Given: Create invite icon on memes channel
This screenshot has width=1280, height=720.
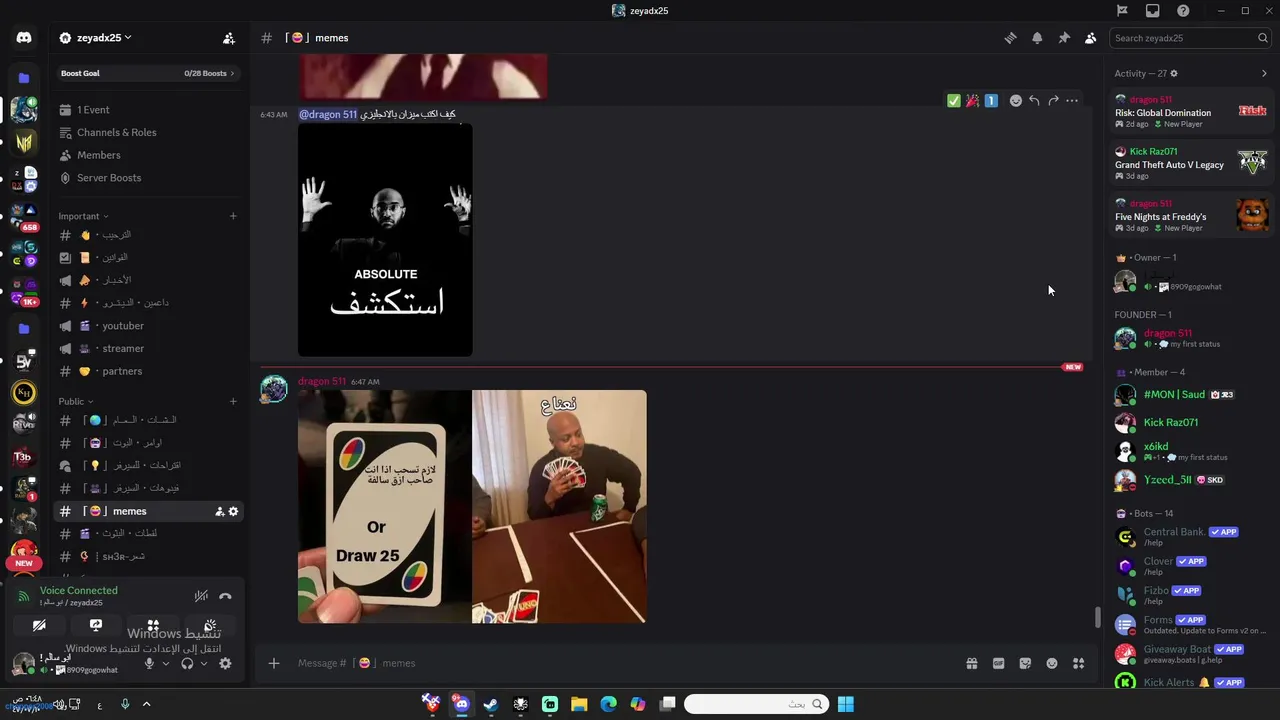Looking at the screenshot, I should click(x=219, y=511).
